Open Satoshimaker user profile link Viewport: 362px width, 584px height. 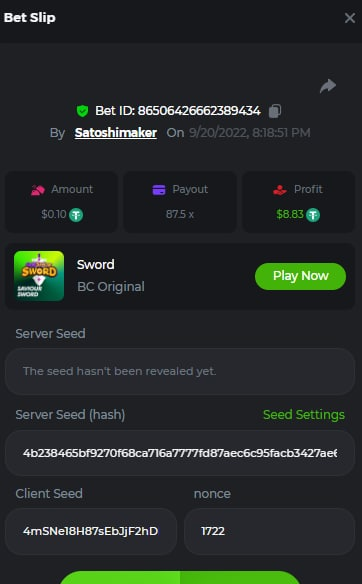coord(116,133)
